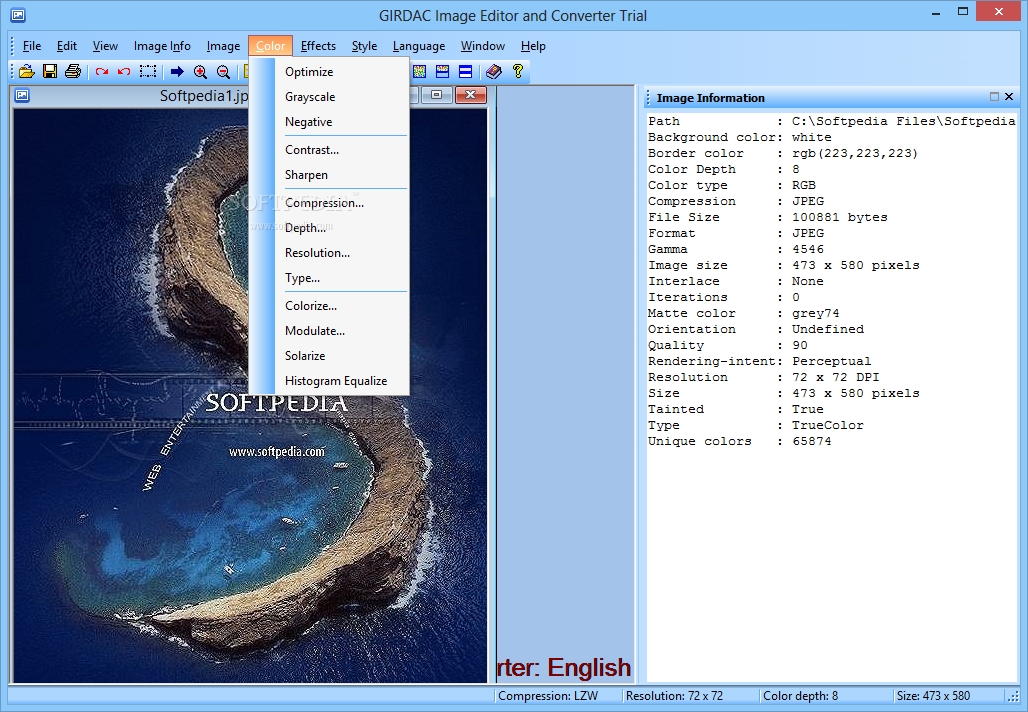
Task: Zoom out with the minus magnifier
Action: 224,71
